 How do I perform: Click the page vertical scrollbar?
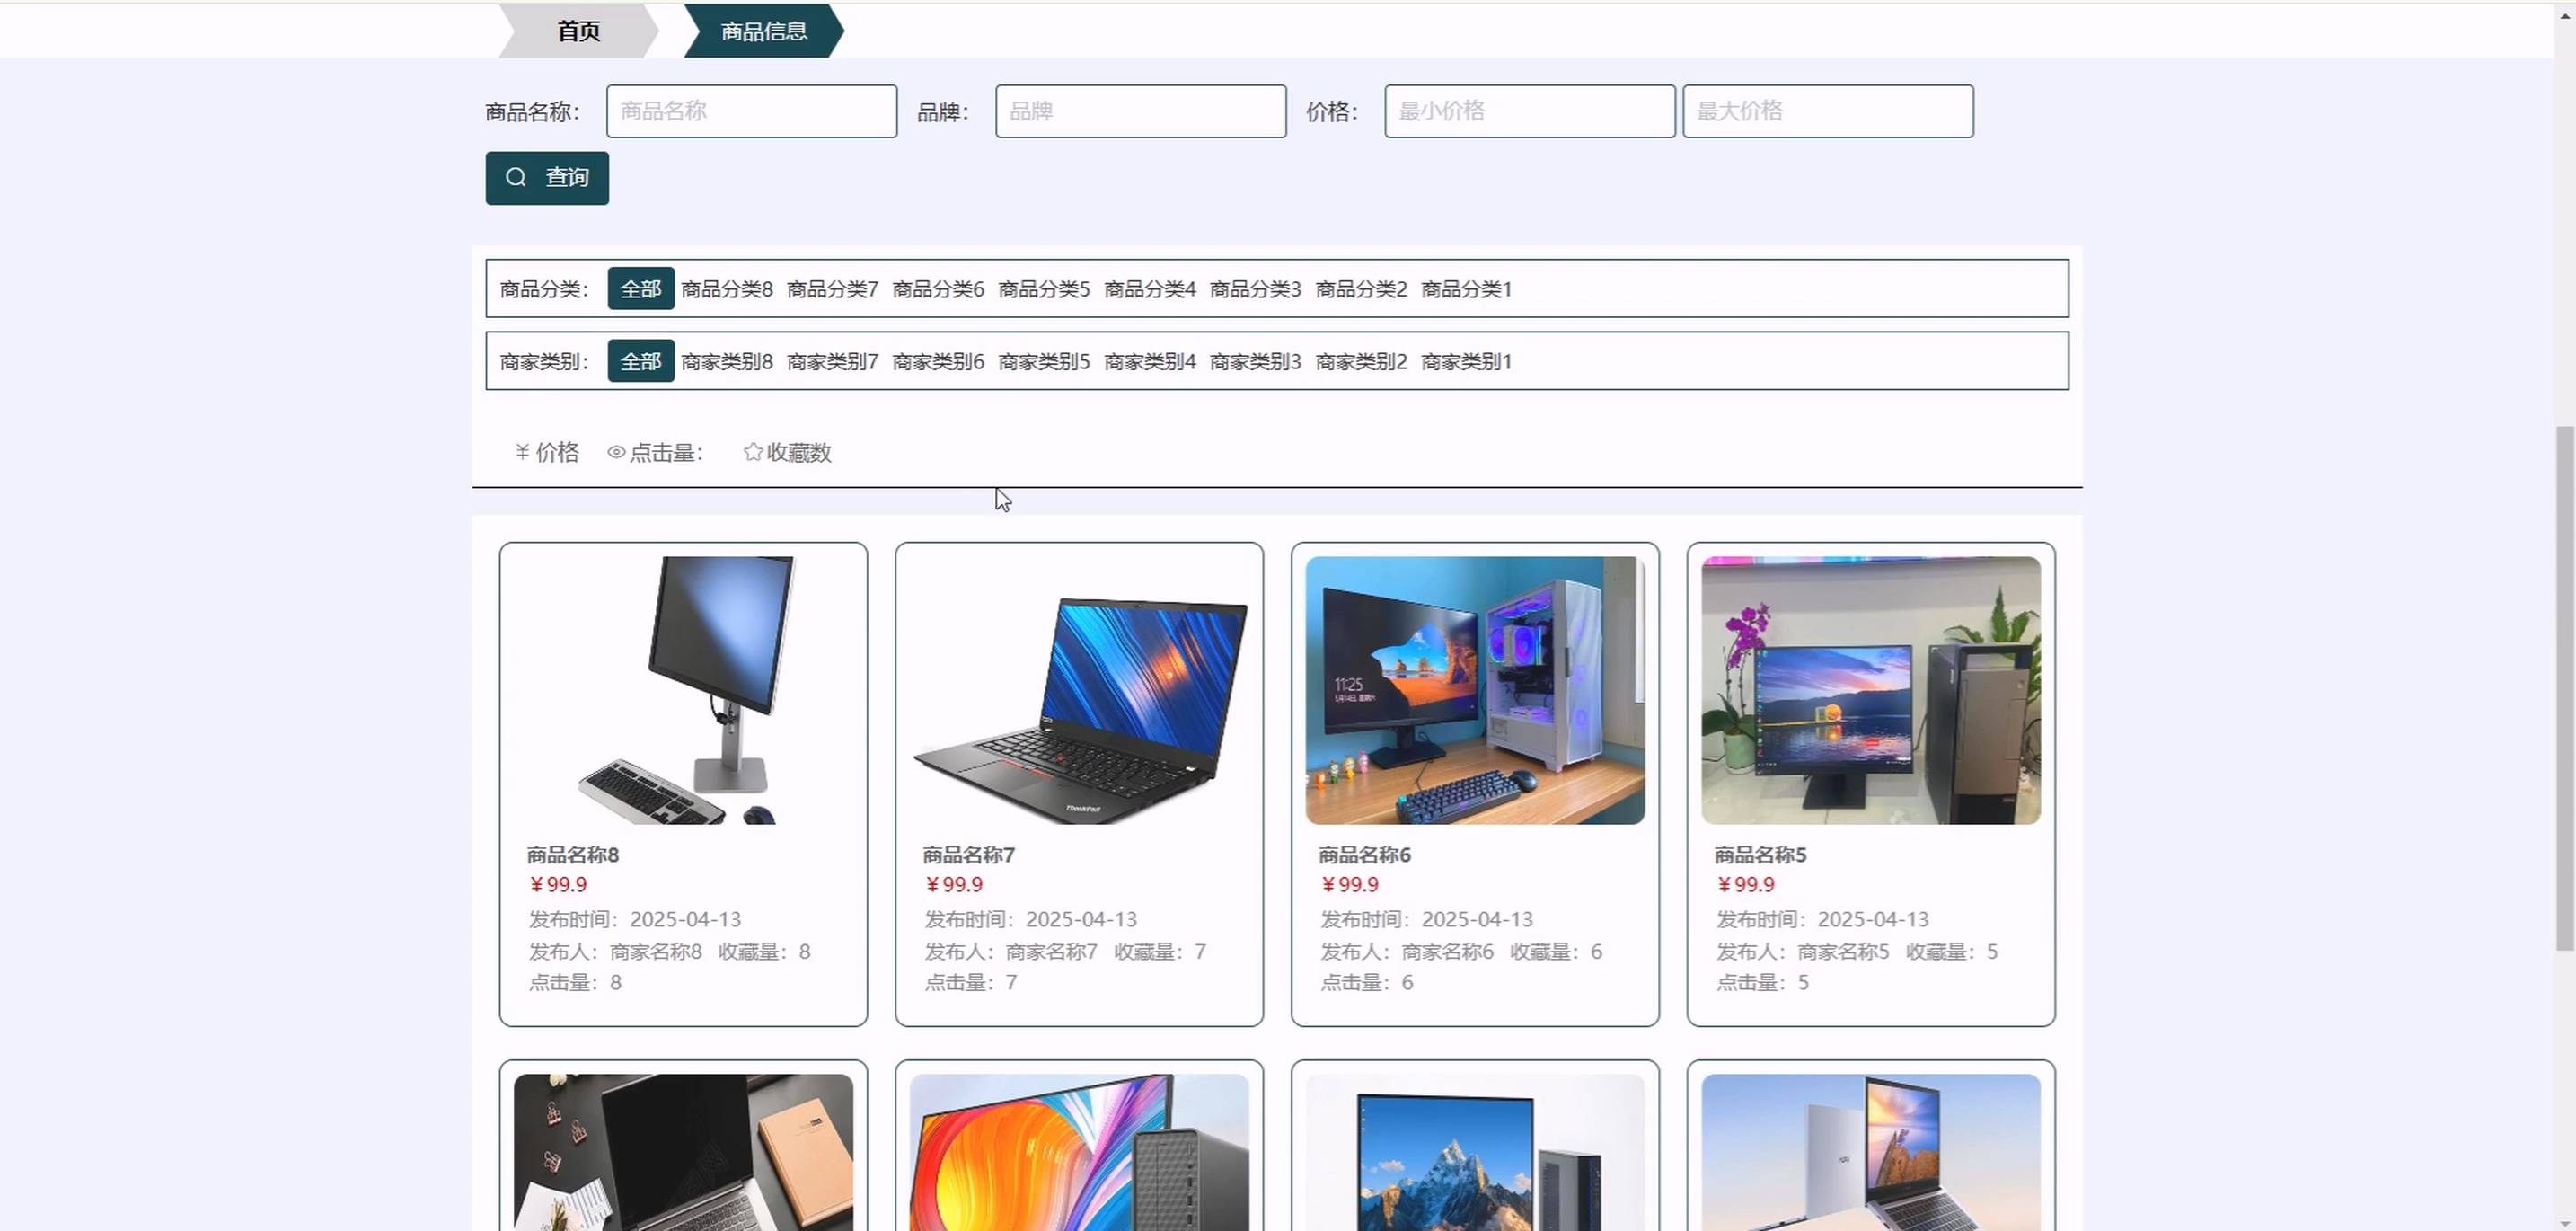point(2564,688)
